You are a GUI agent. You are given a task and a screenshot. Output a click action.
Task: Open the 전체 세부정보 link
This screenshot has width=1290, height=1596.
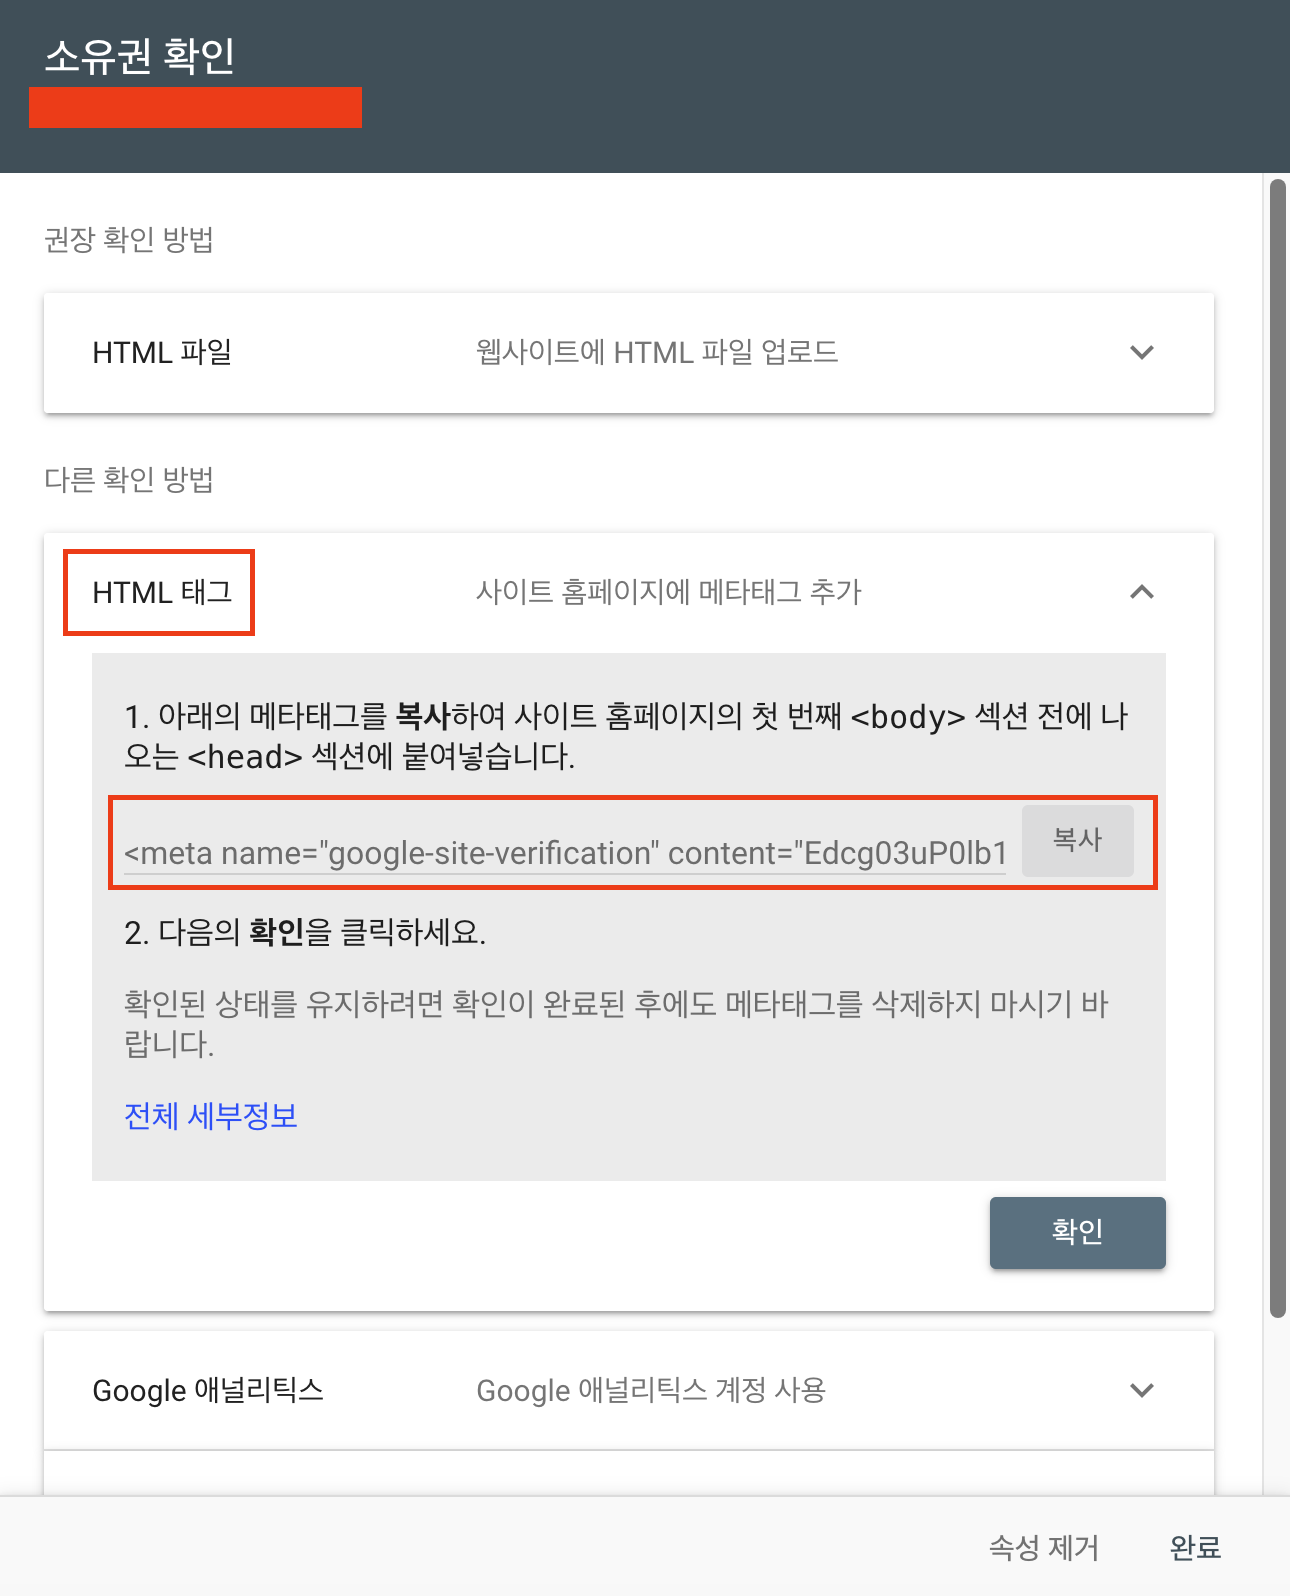click(211, 1116)
